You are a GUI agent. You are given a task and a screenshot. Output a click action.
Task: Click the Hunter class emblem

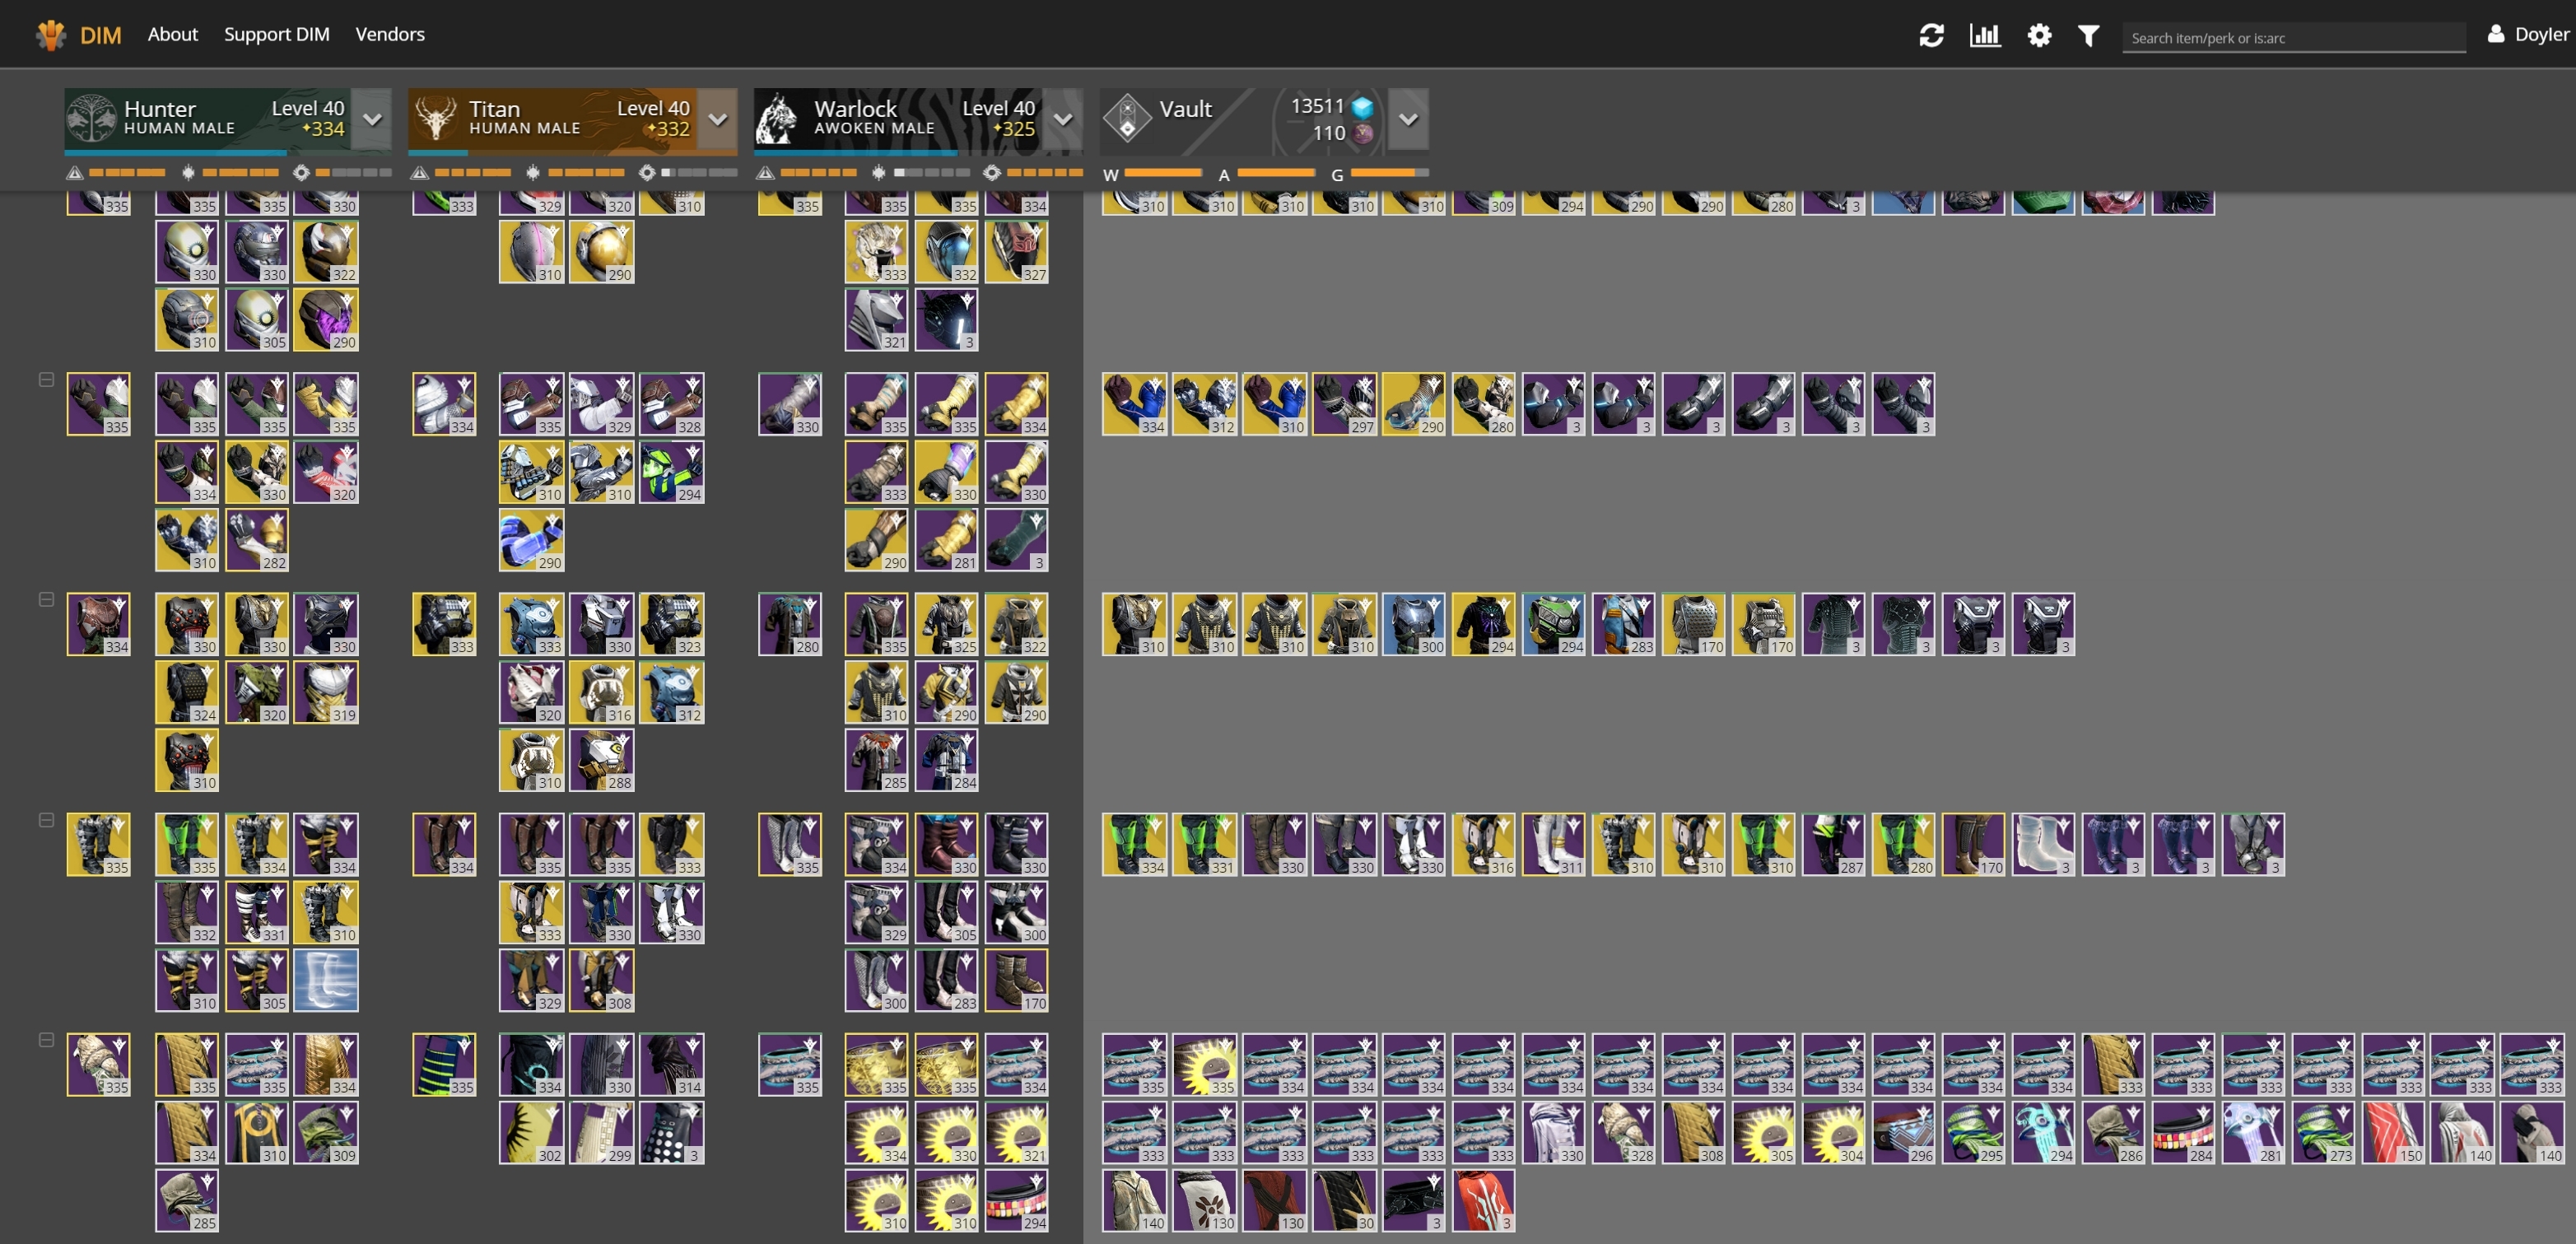[x=91, y=119]
